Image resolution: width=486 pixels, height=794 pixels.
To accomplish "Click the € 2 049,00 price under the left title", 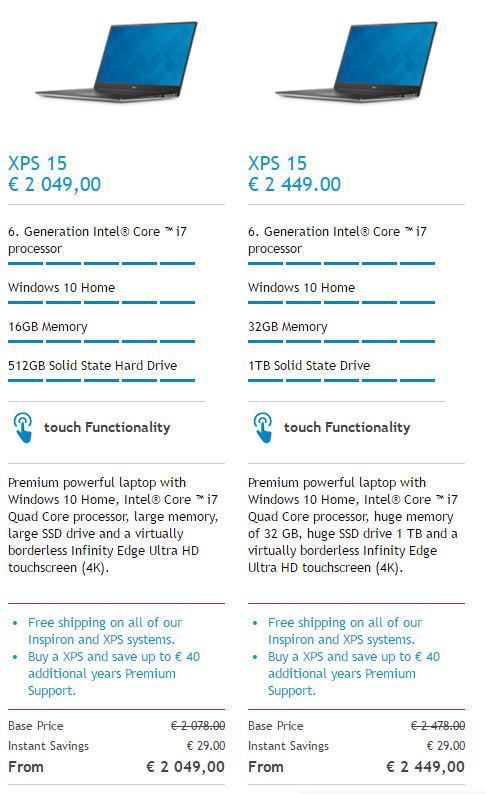I will pos(55,184).
